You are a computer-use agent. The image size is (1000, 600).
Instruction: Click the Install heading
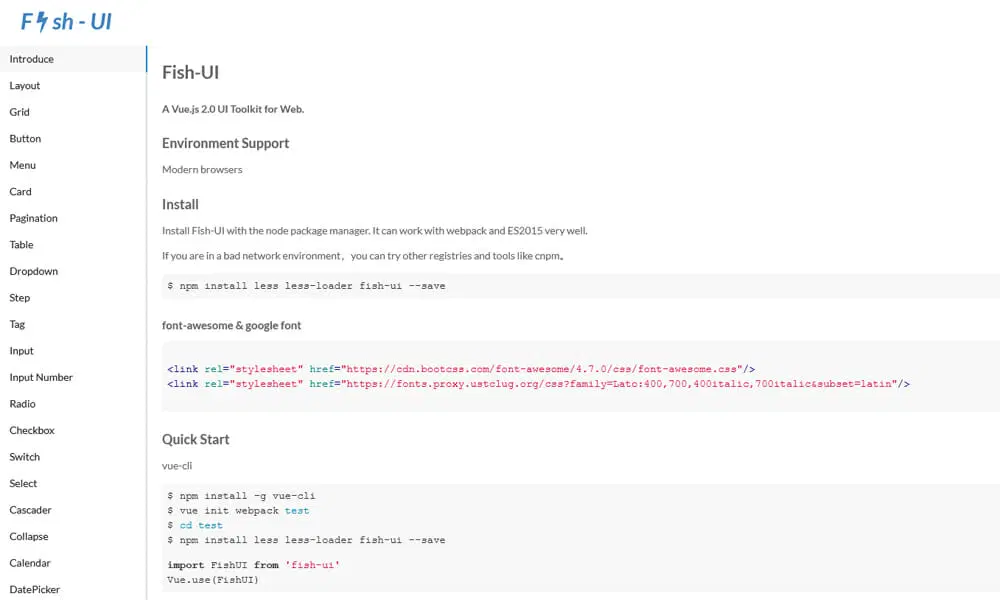(180, 205)
